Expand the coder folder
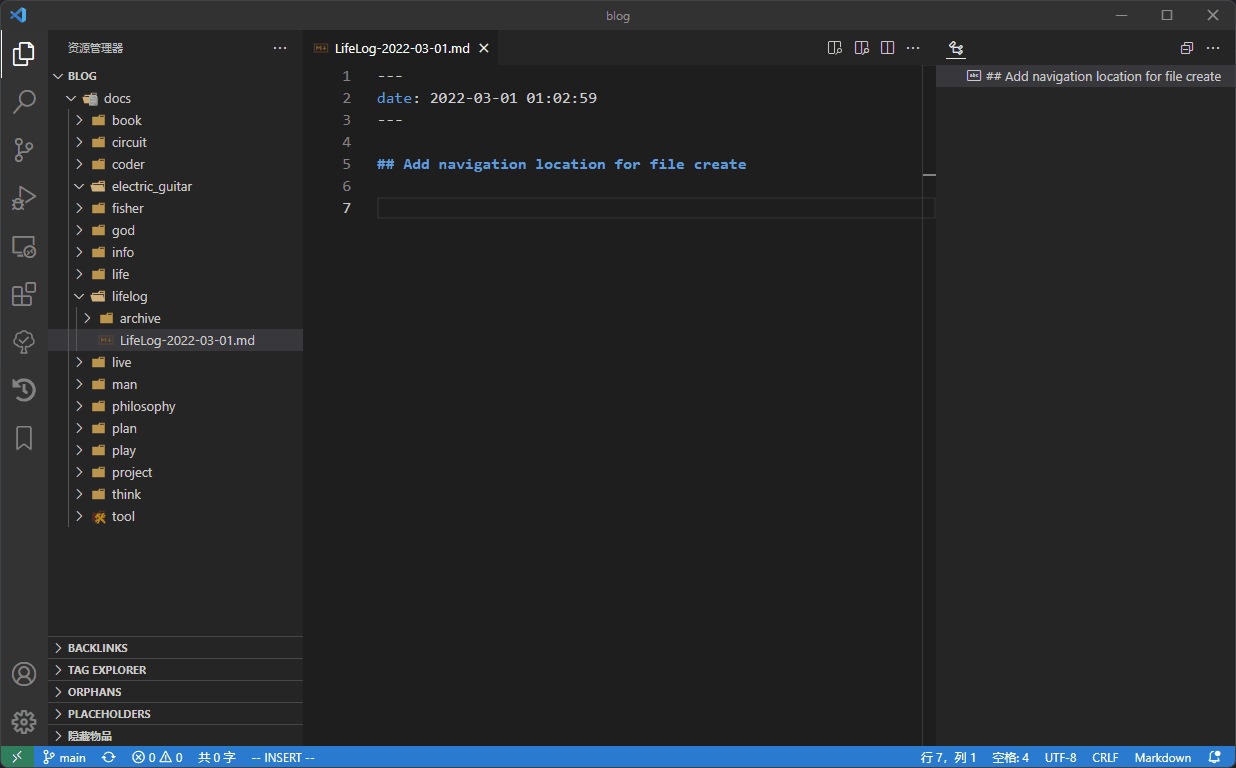Viewport: 1236px width, 768px height. [x=79, y=164]
